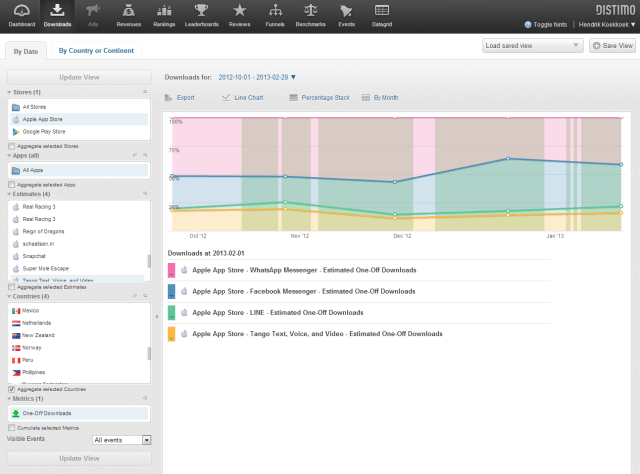Click the pink WhatsApp Messenger color swatch
The image size is (640, 474).
click(171, 271)
